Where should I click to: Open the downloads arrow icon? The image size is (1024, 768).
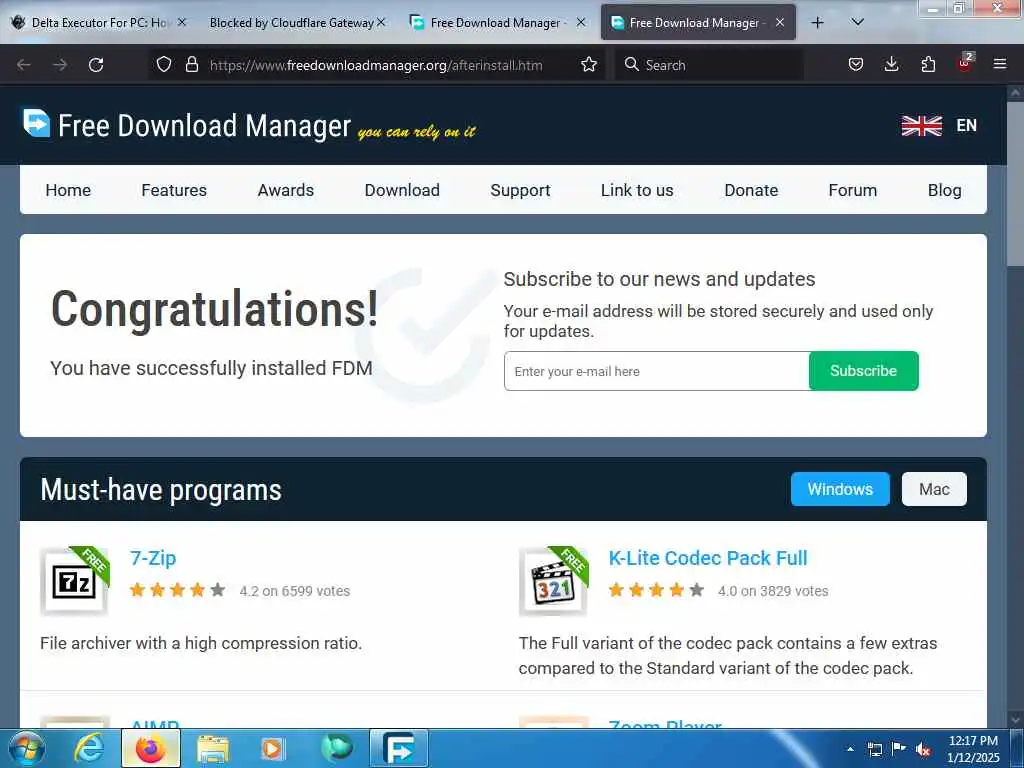click(891, 64)
